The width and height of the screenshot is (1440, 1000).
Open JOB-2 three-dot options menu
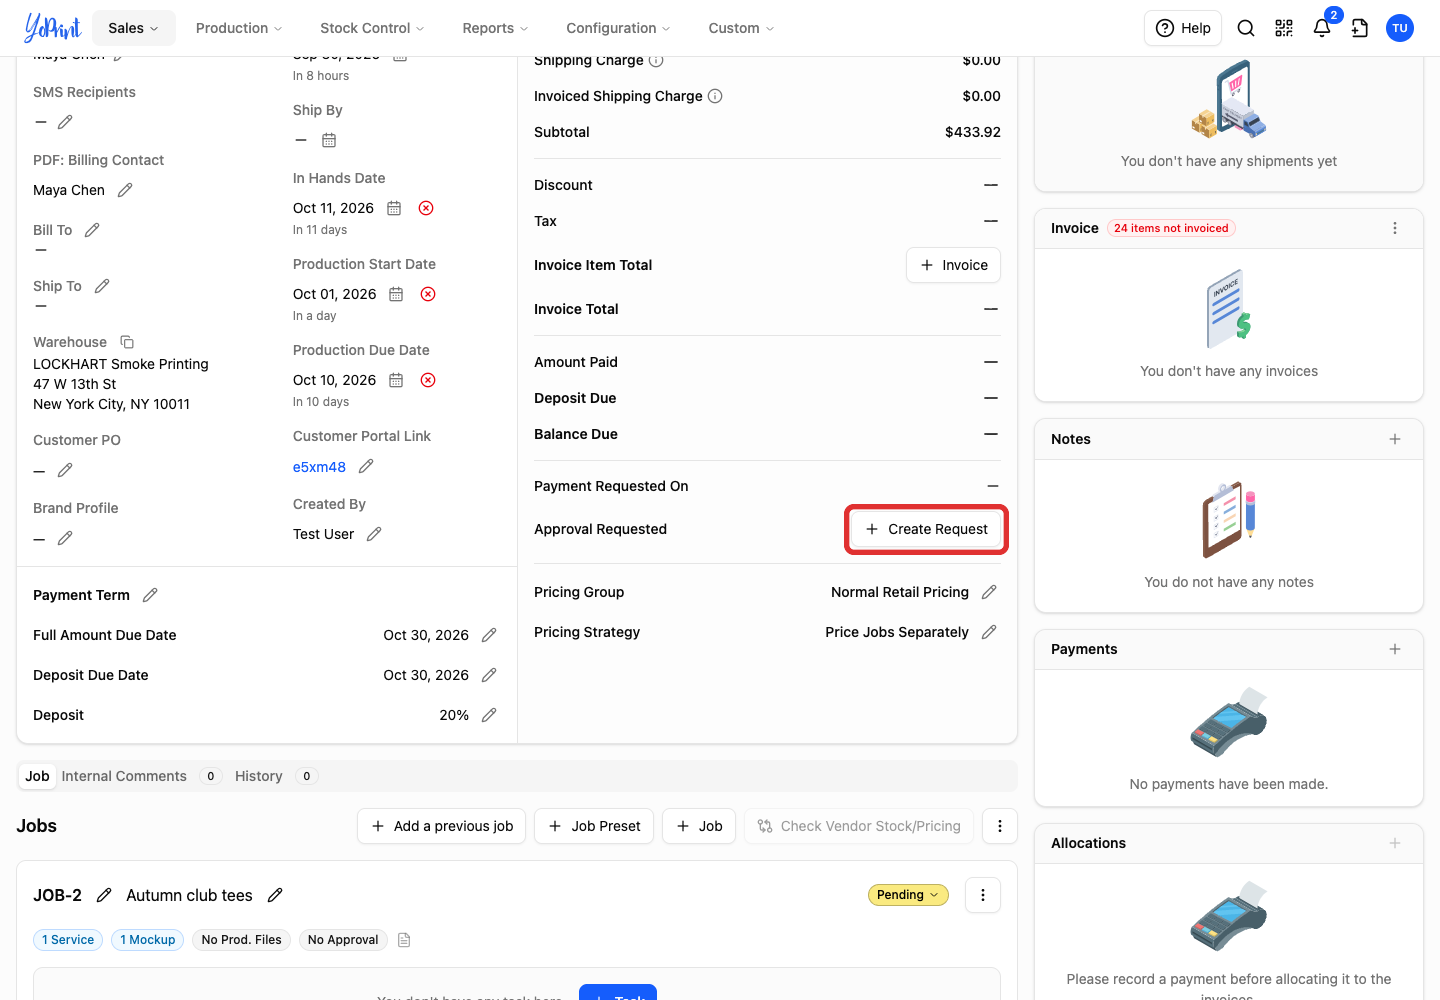tap(983, 895)
